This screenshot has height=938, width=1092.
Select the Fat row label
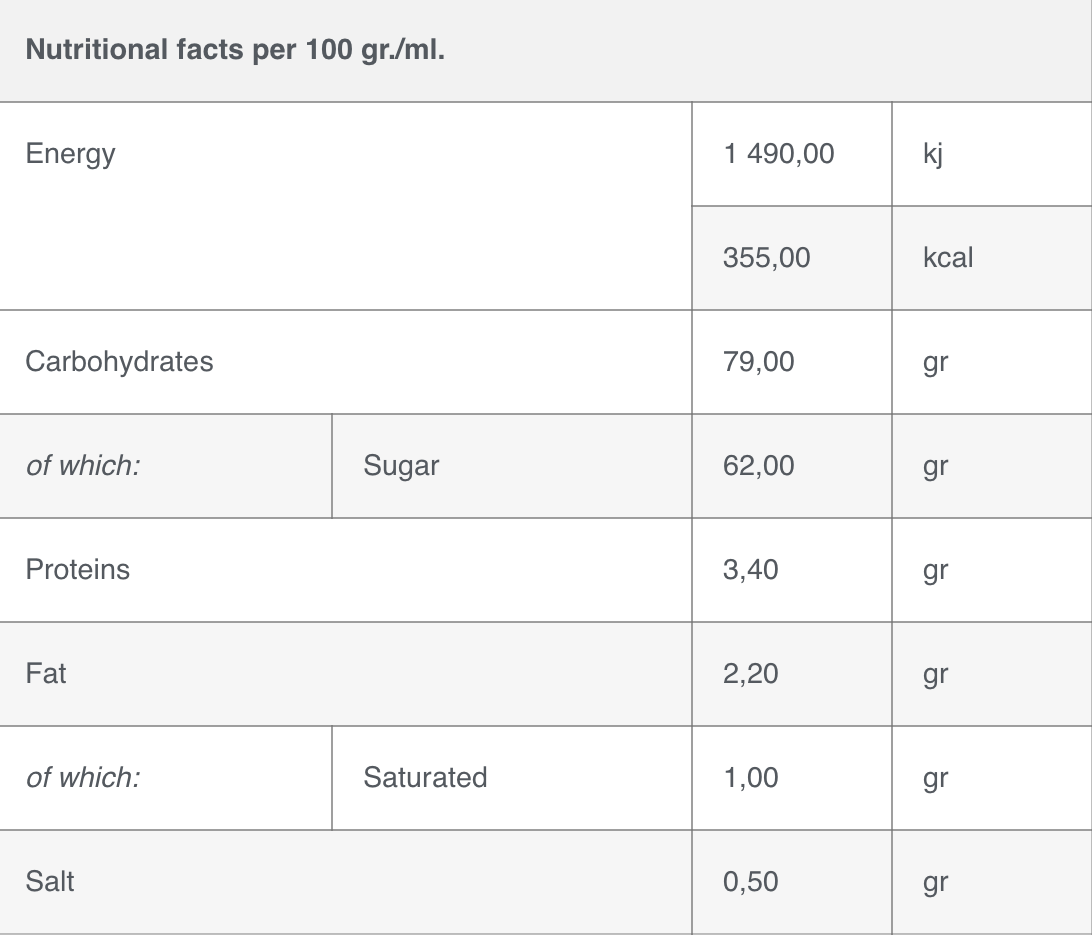tap(46, 673)
